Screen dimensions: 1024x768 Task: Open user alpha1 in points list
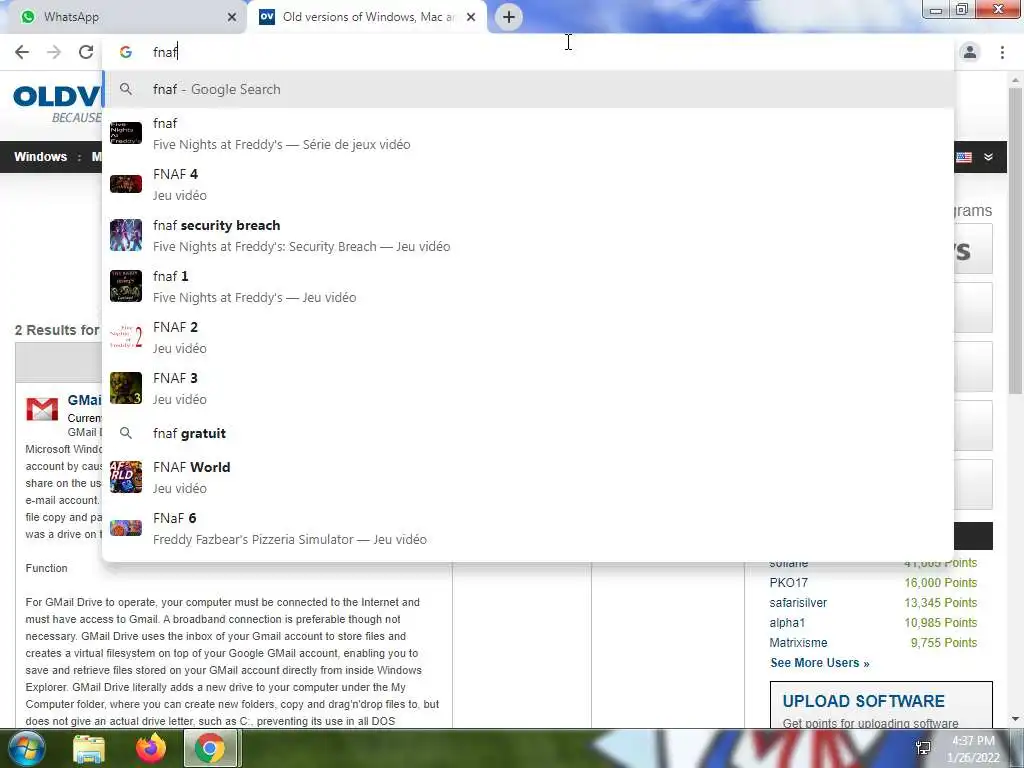[787, 623]
